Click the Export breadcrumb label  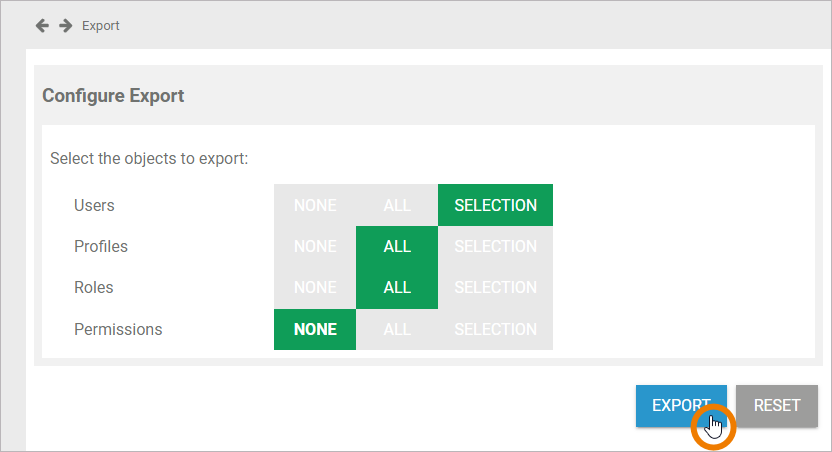click(x=101, y=26)
